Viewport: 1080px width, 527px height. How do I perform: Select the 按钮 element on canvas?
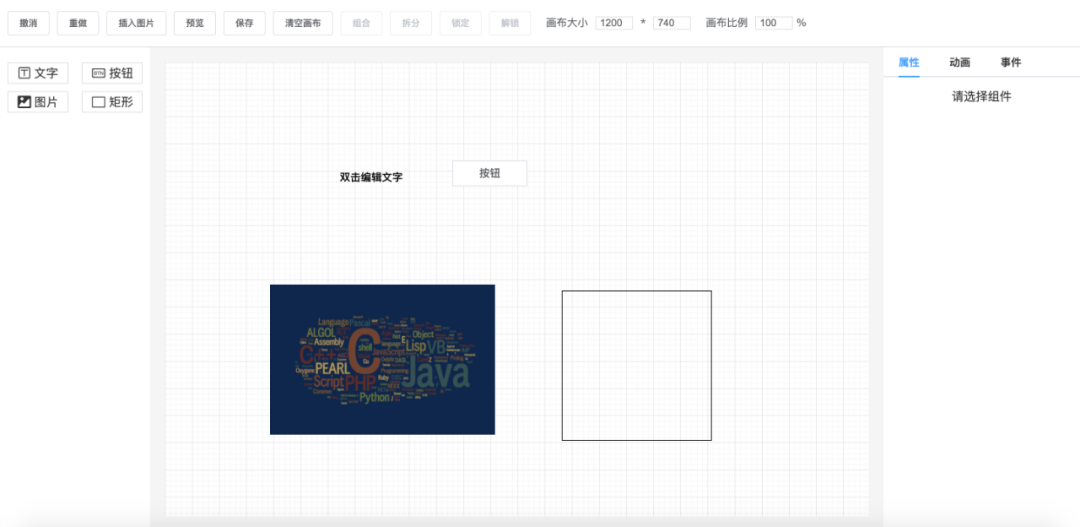(490, 174)
